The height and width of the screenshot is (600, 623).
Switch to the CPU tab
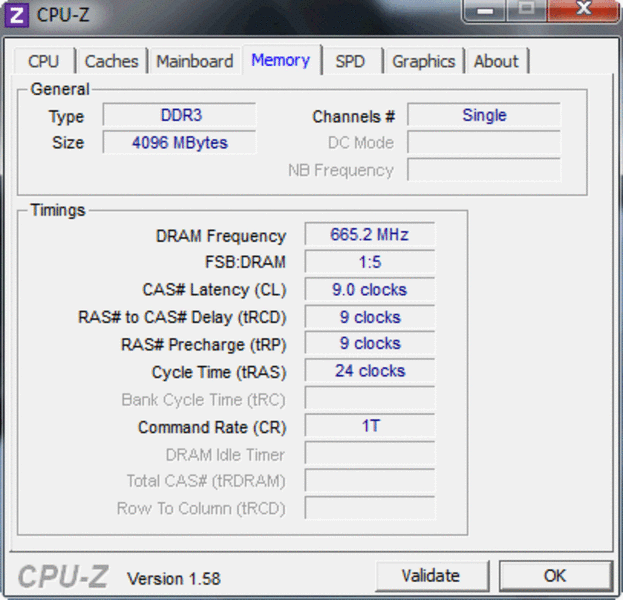pyautogui.click(x=44, y=61)
